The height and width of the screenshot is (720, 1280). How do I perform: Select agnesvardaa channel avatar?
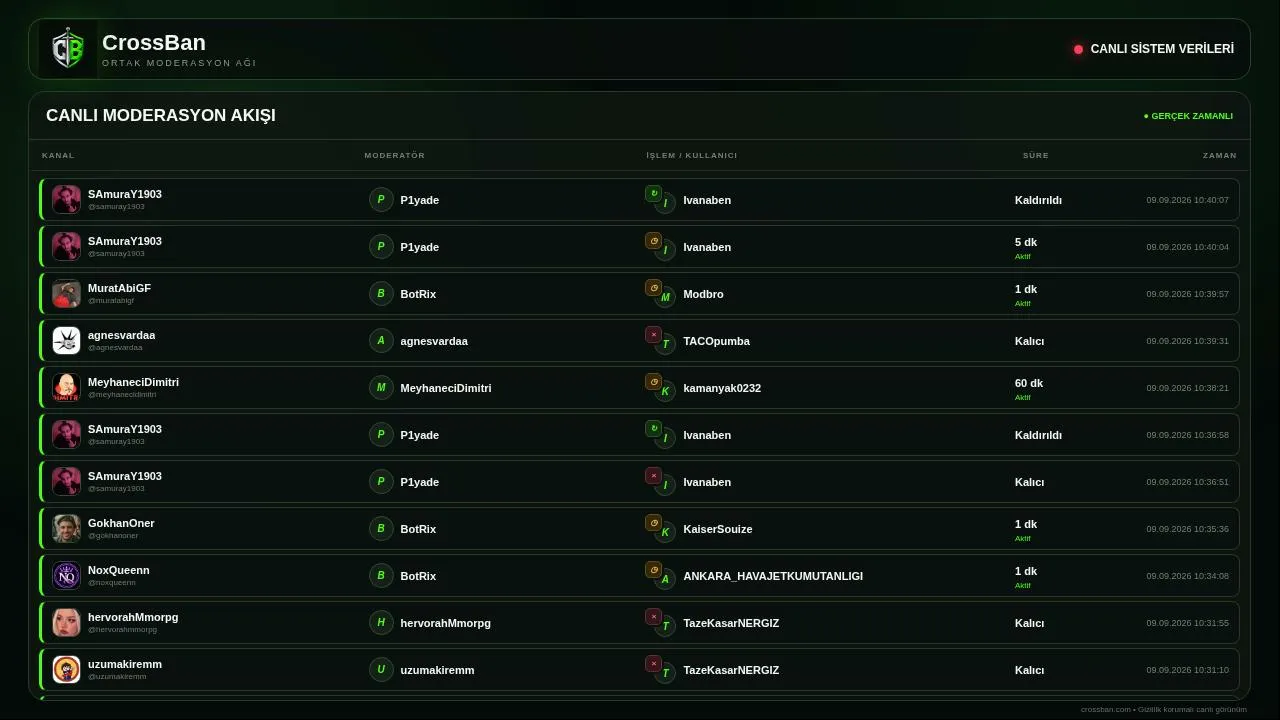point(66,341)
